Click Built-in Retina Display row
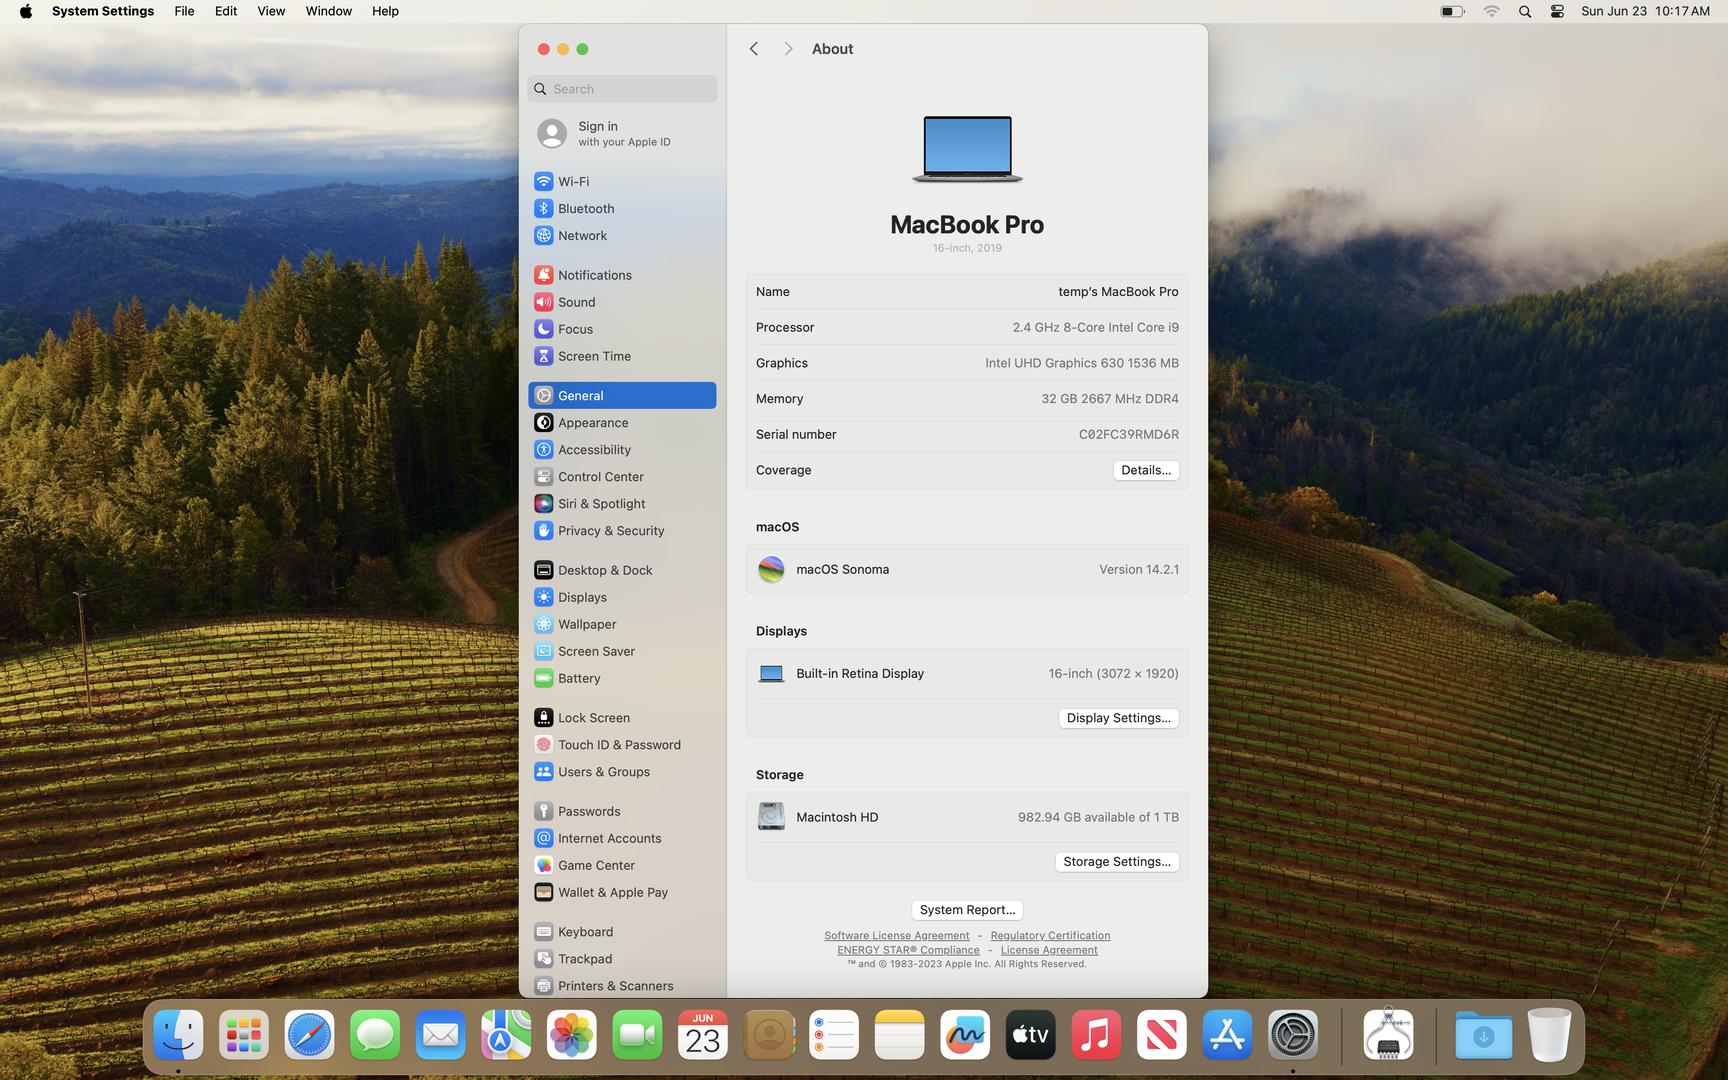The image size is (1728, 1080). pyautogui.click(x=967, y=674)
